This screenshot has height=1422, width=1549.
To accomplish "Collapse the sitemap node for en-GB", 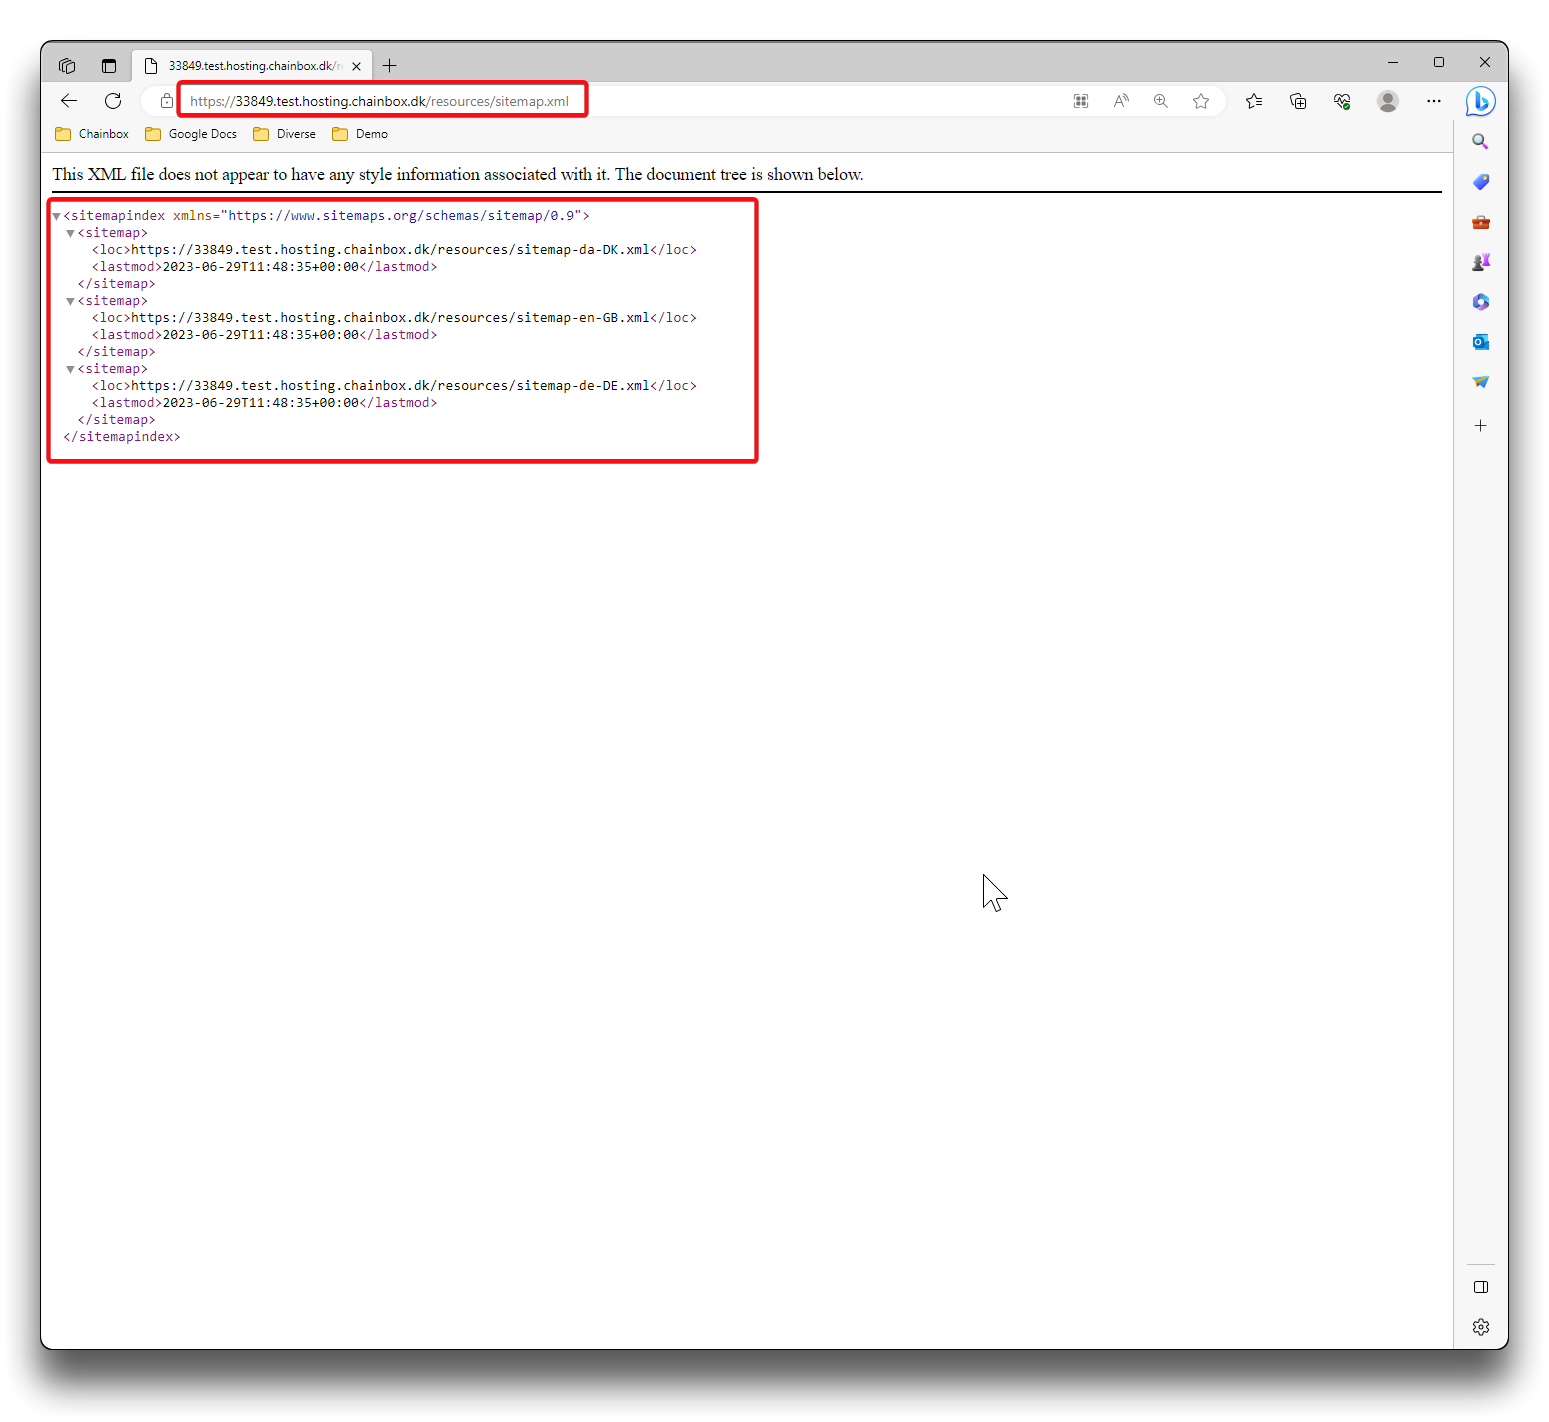I will pyautogui.click(x=71, y=301).
